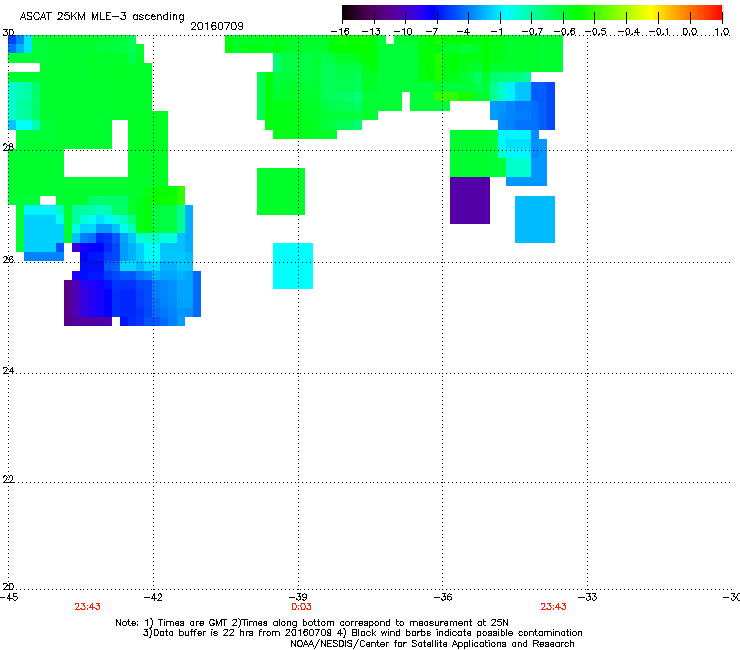Click the isolated green square left of -39
This screenshot has height=650, width=740.
pos(281,191)
